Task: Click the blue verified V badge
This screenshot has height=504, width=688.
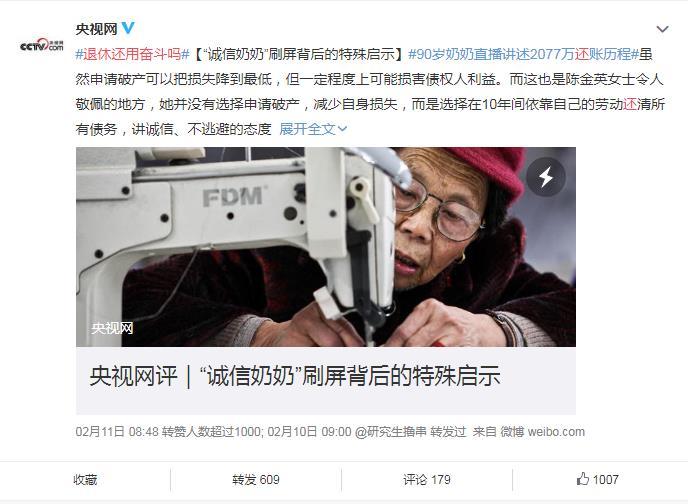Action: point(128,29)
